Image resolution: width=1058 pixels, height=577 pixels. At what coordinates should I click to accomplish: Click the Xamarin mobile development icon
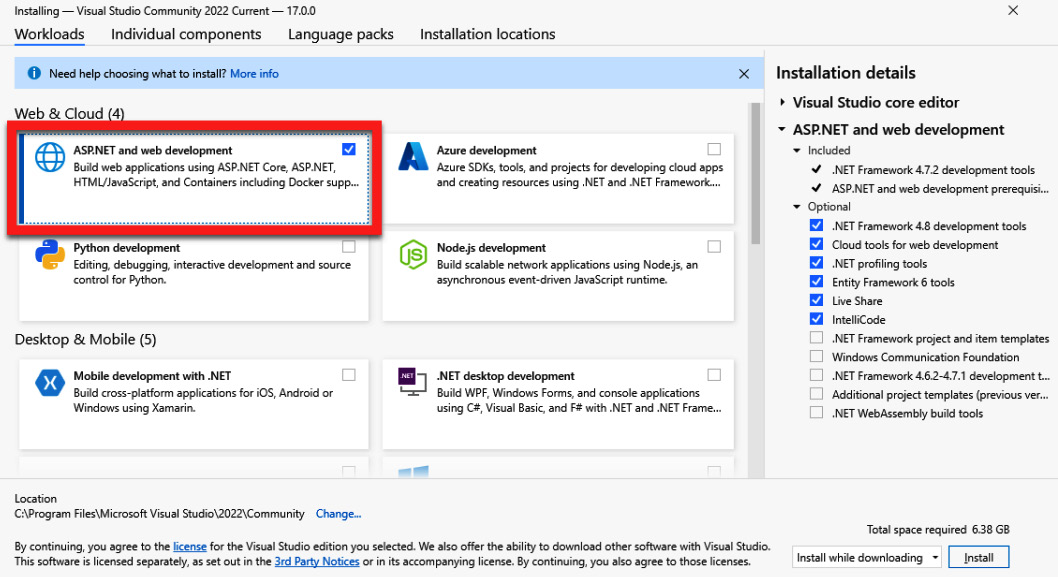click(50, 383)
